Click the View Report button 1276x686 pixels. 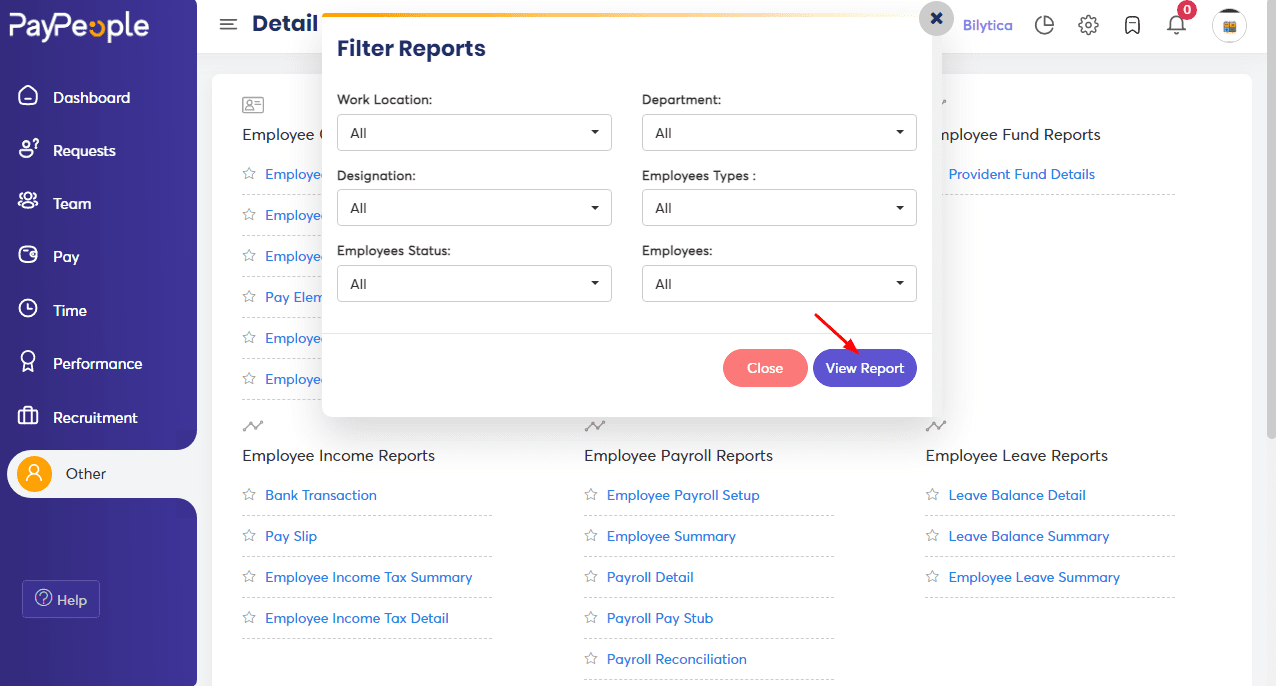pyautogui.click(x=864, y=367)
